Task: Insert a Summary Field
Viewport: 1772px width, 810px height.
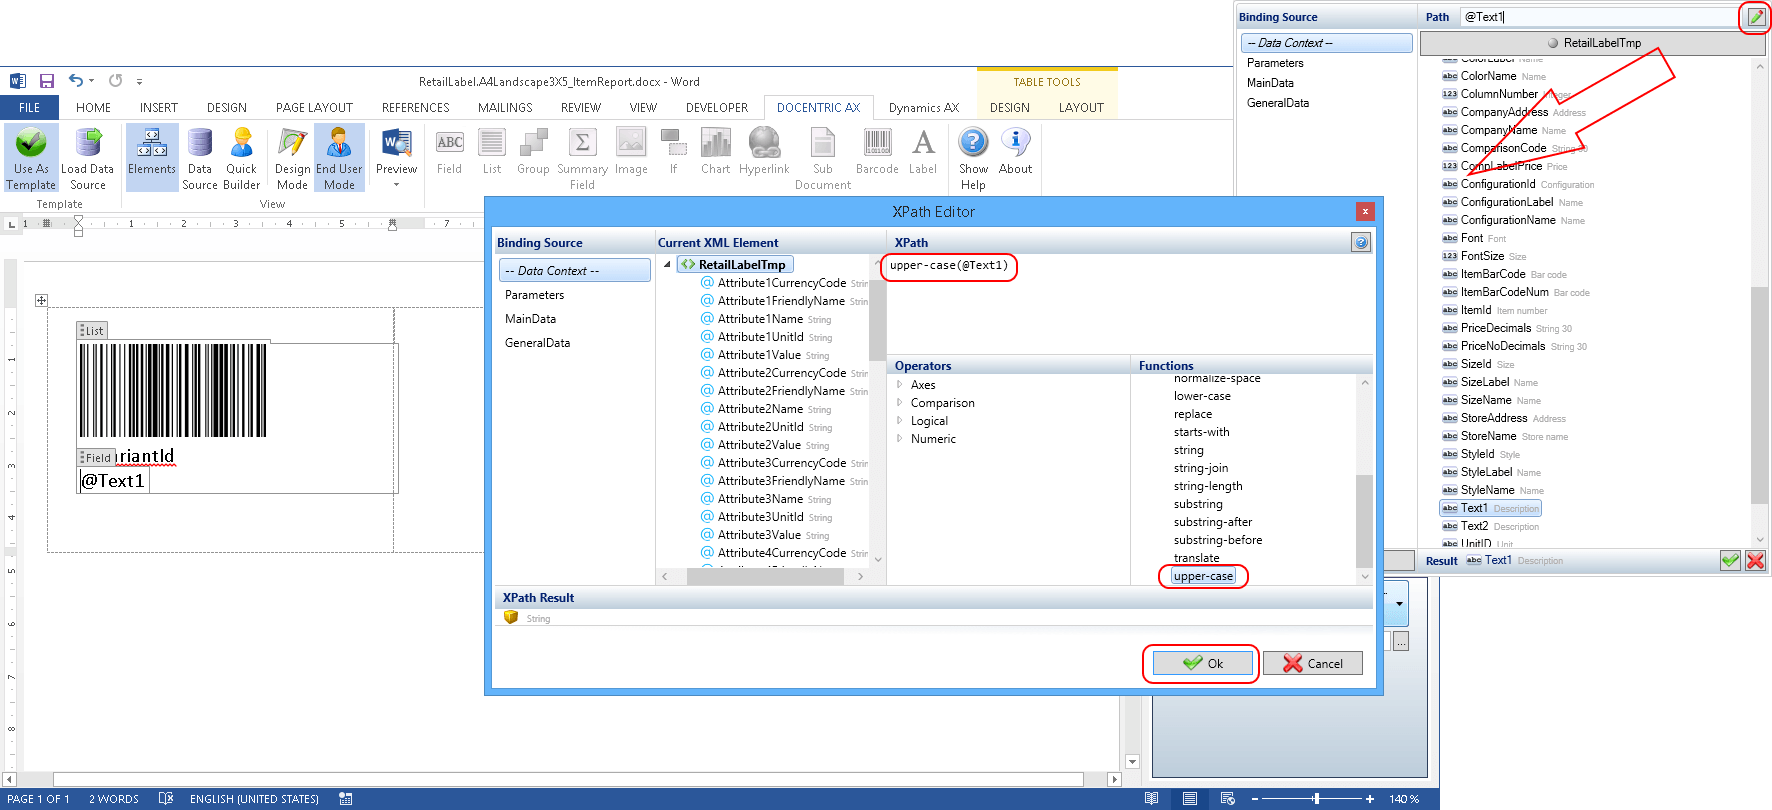Action: click(x=582, y=158)
